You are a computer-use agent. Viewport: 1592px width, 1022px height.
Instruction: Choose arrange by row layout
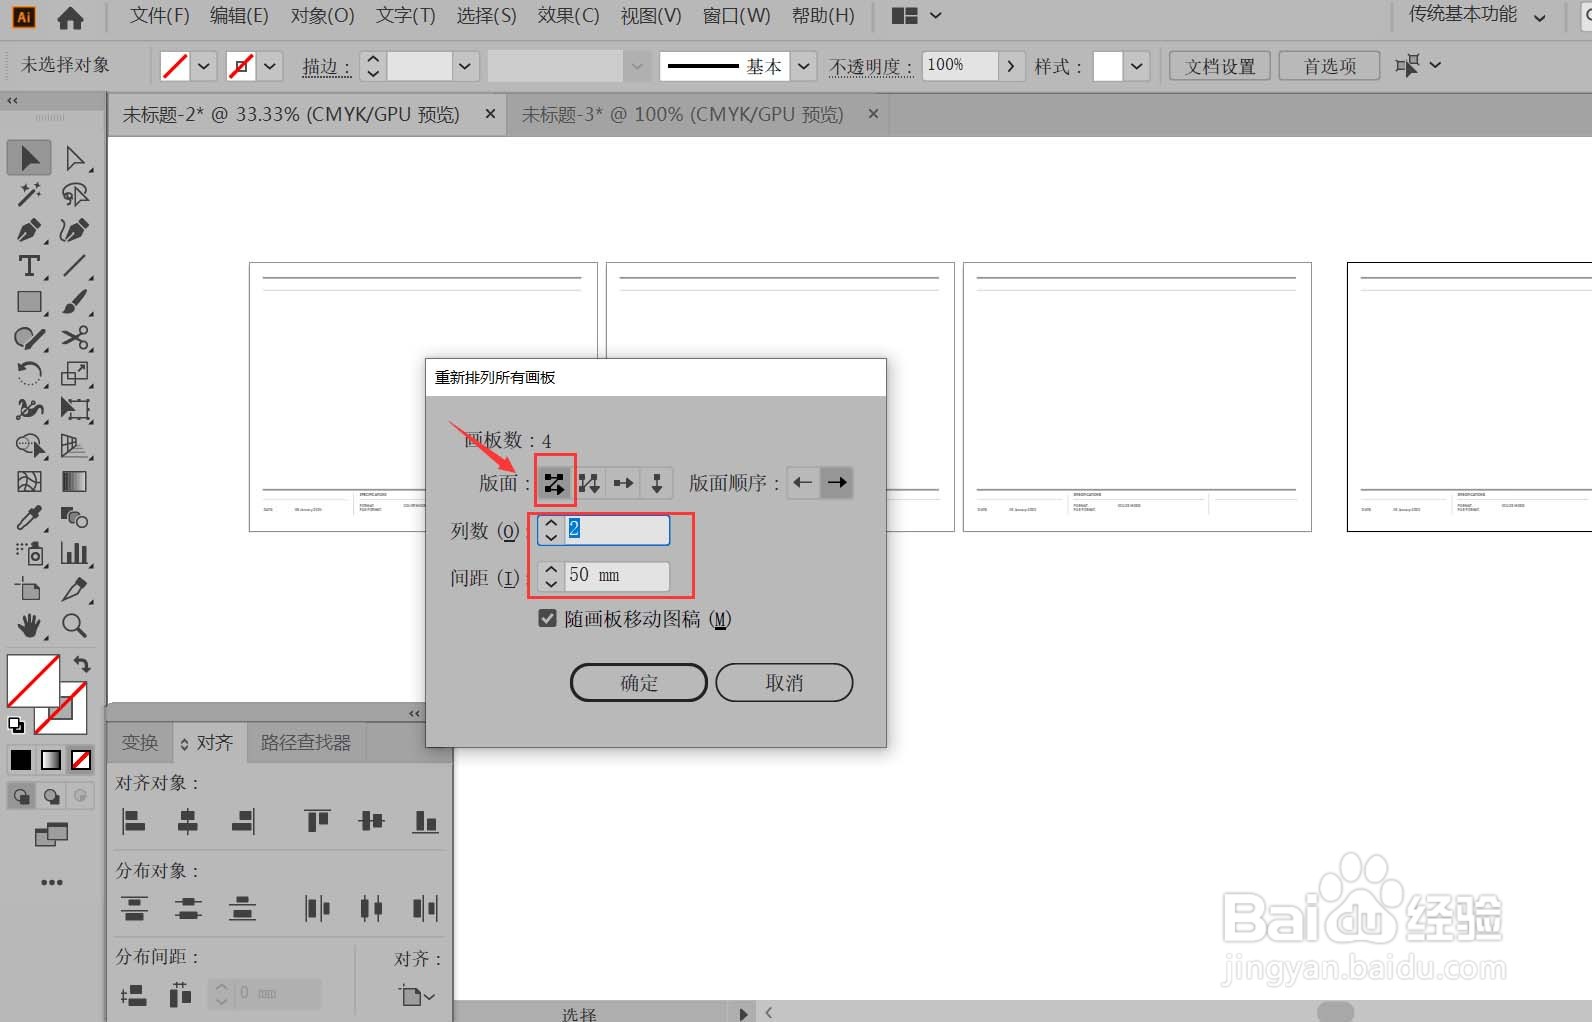(623, 483)
